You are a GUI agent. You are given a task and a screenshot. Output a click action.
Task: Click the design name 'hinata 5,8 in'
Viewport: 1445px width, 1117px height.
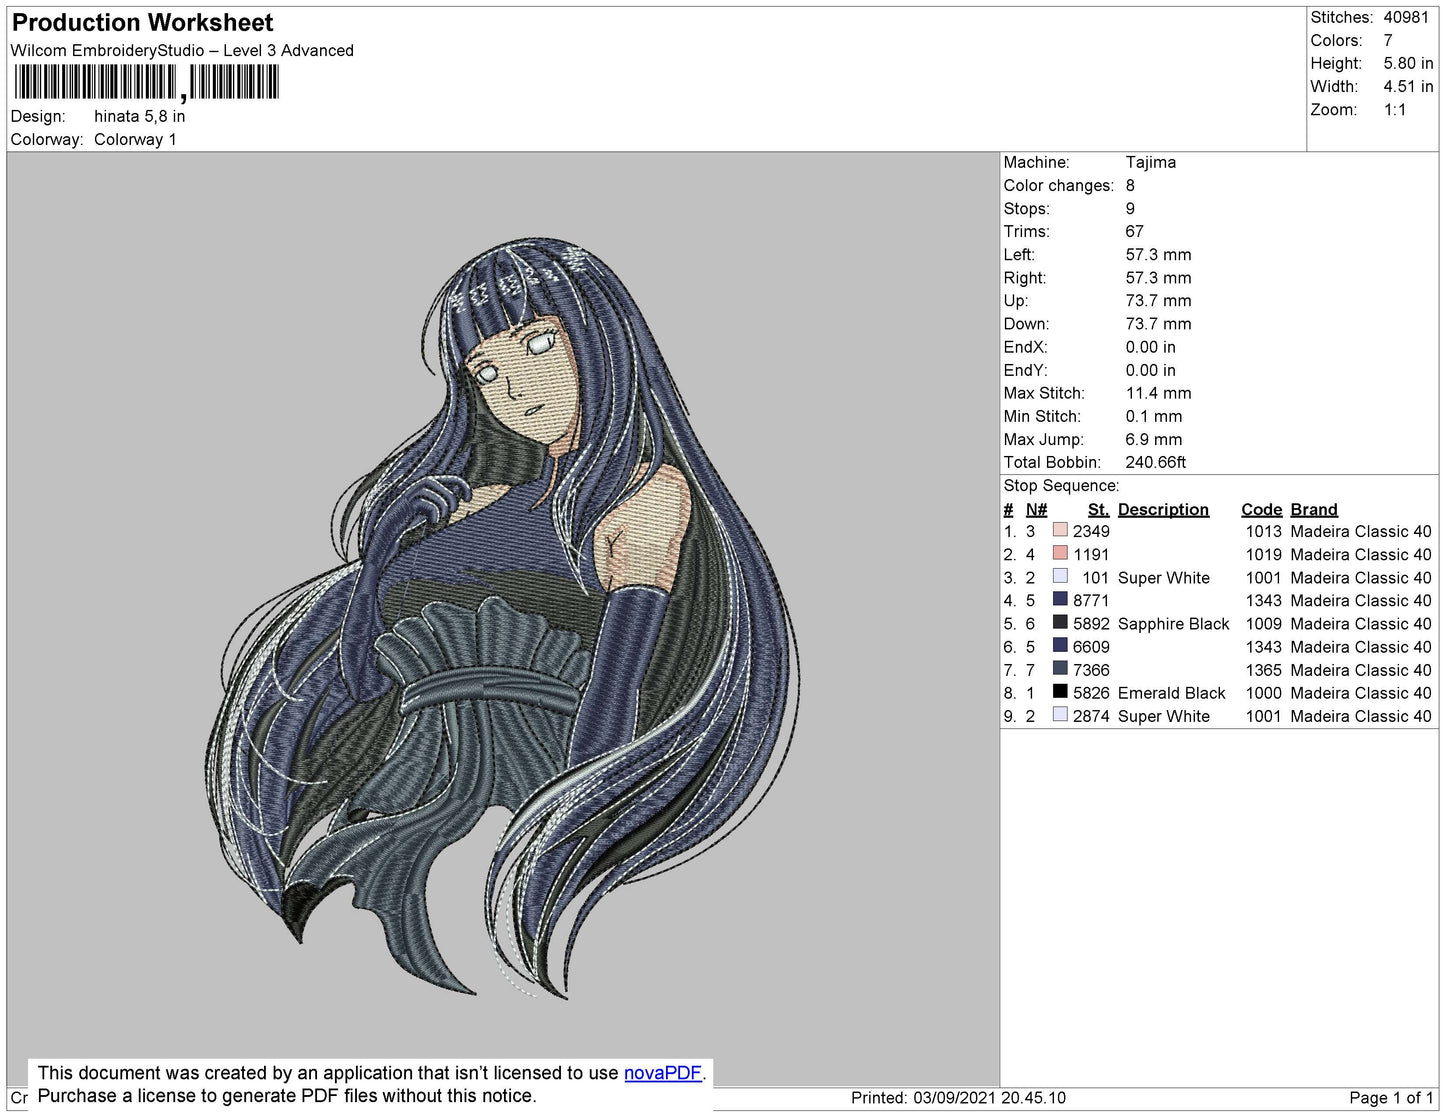click(x=139, y=116)
